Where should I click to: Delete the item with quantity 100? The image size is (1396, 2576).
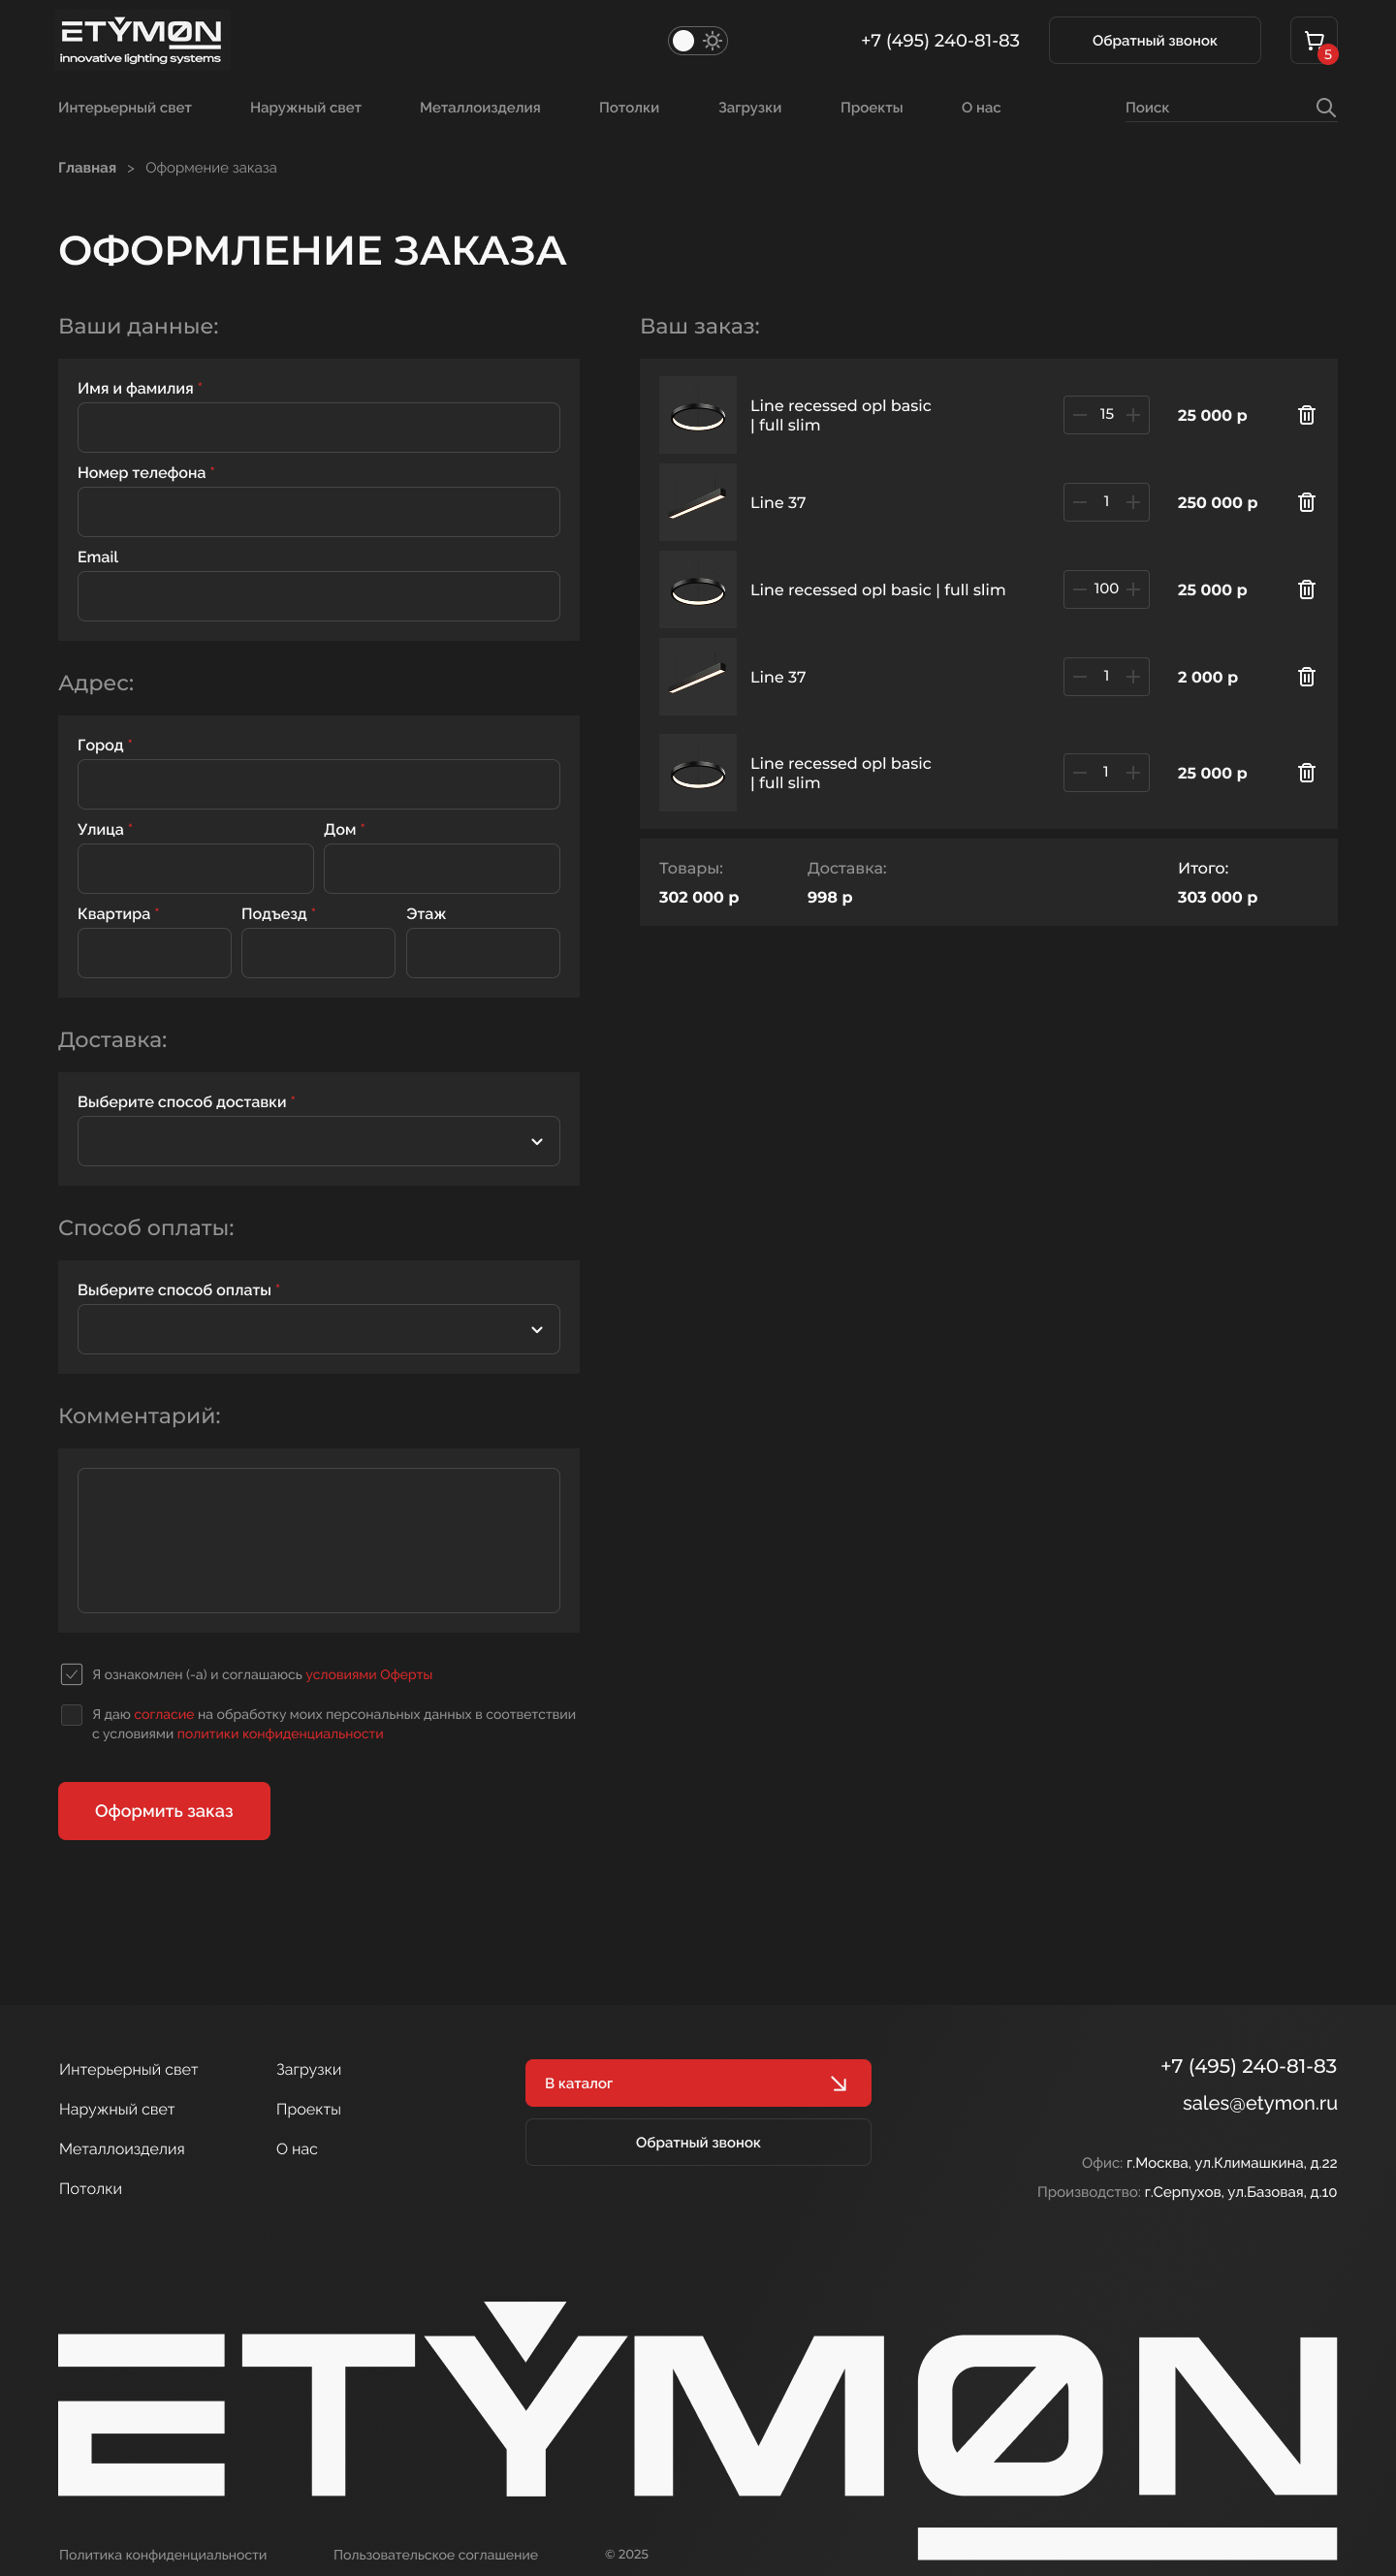click(1306, 589)
